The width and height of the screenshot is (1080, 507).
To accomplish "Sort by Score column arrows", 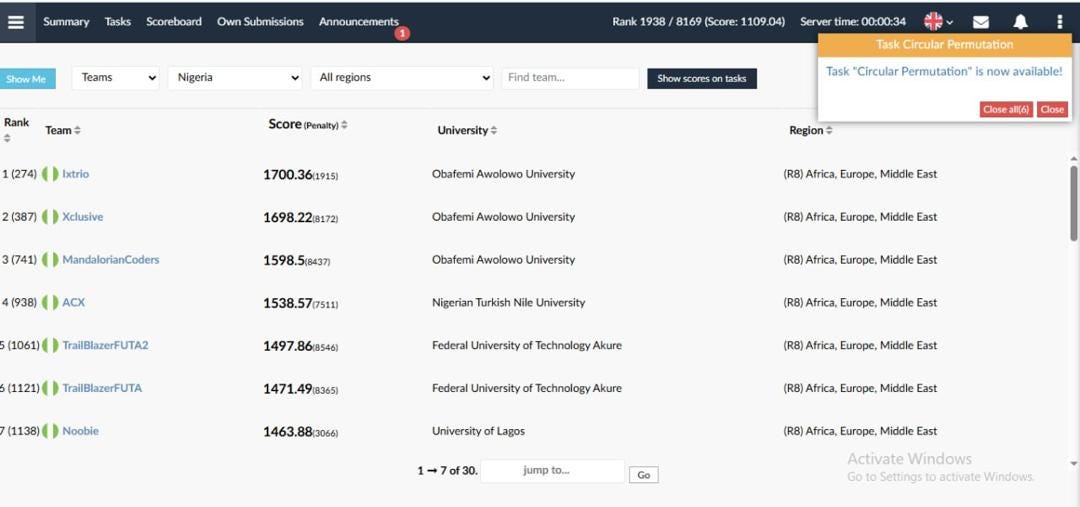I will [x=344, y=125].
